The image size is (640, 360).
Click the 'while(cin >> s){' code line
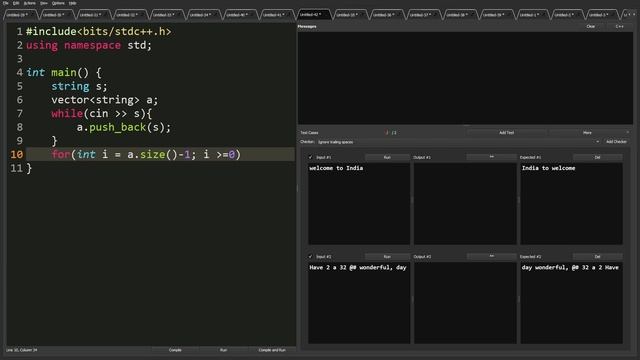(x=102, y=113)
